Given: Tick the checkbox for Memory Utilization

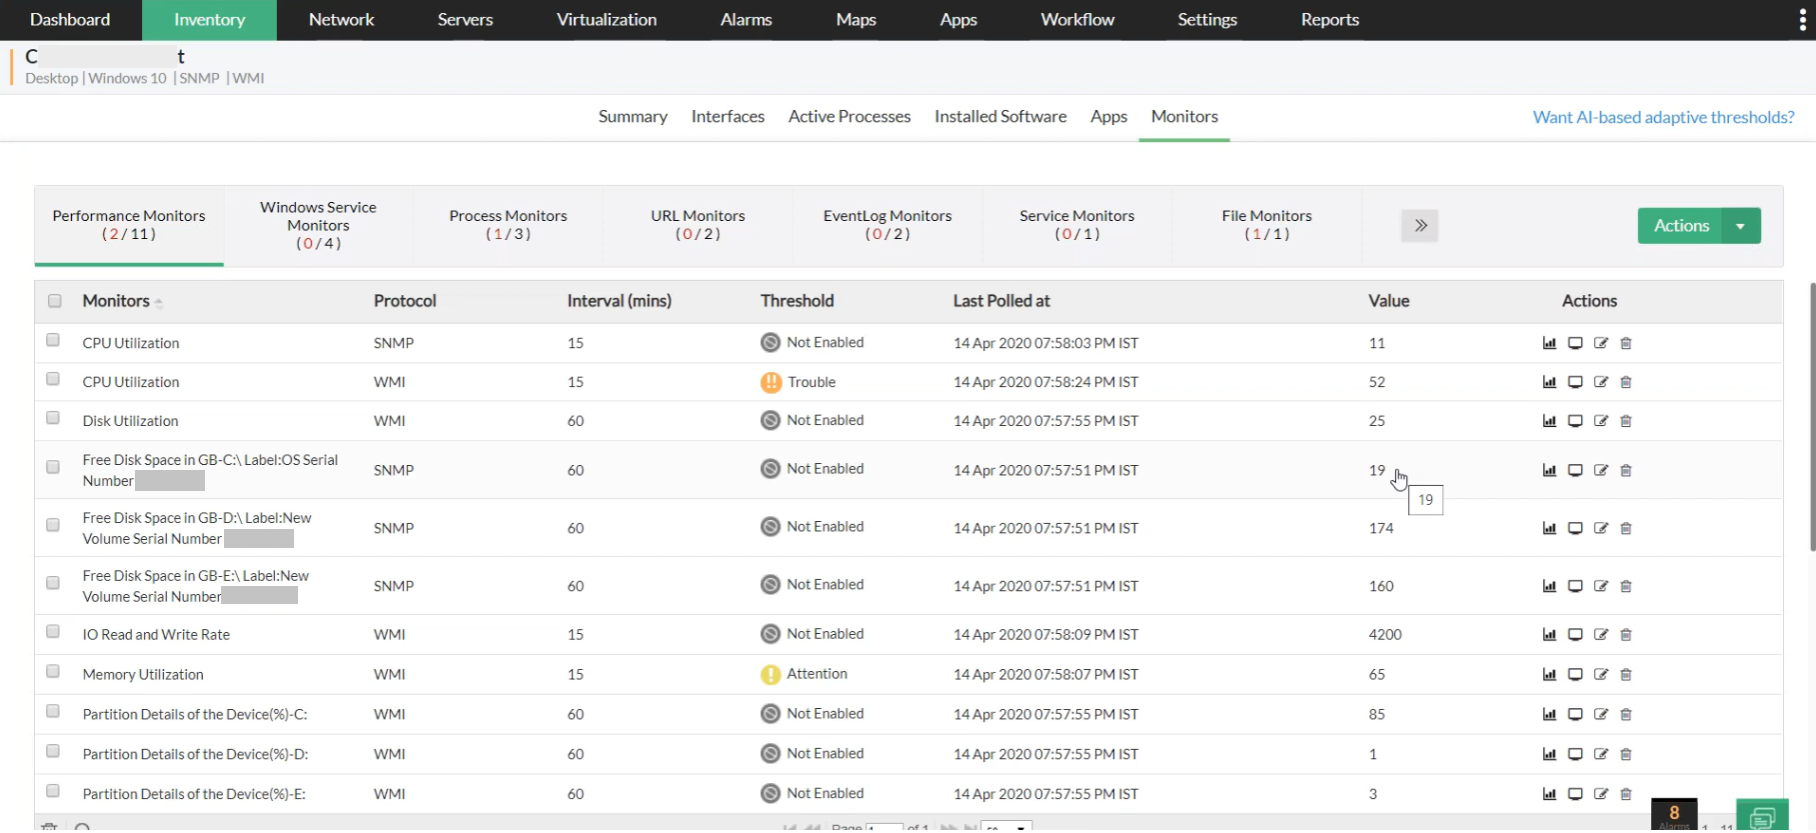Looking at the screenshot, I should click(53, 672).
